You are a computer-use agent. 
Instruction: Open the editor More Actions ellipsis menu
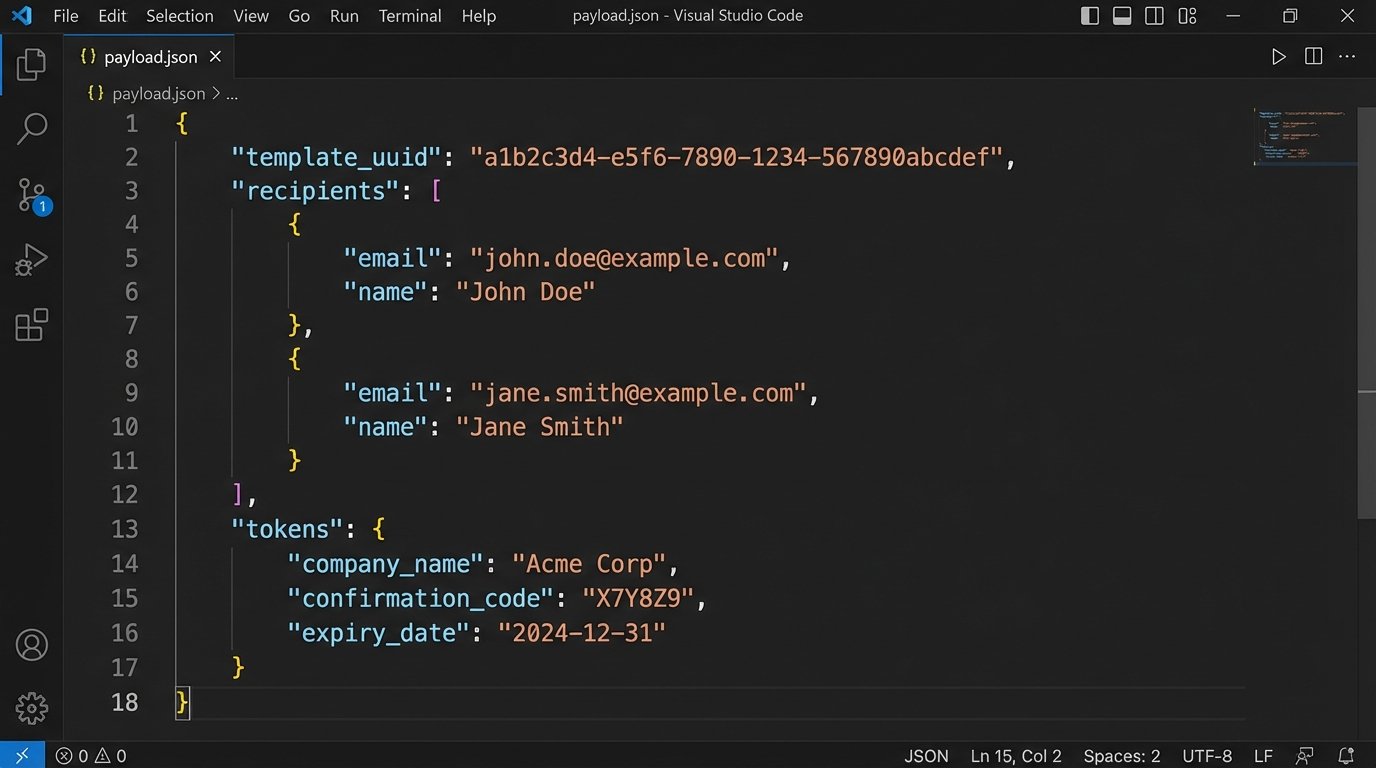[1347, 57]
